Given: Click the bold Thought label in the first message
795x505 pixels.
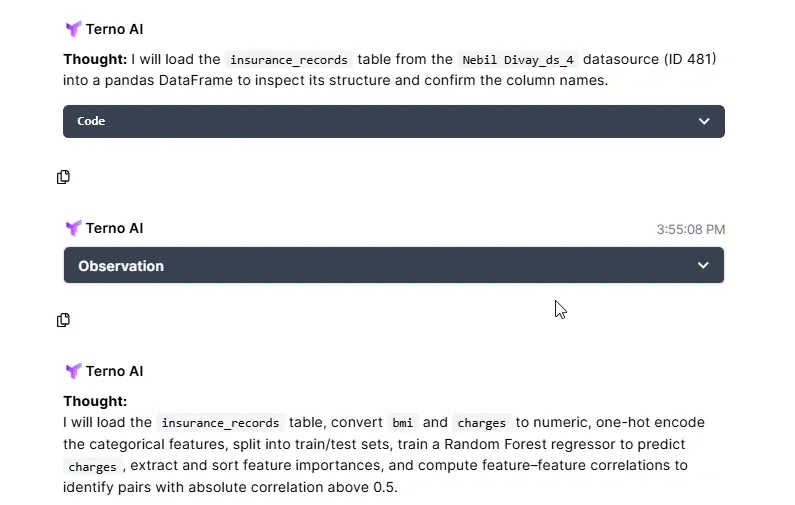Looking at the screenshot, I should click(x=95, y=59).
